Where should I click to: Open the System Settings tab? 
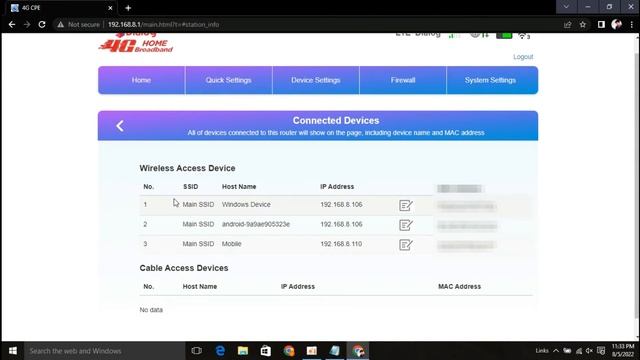click(490, 80)
